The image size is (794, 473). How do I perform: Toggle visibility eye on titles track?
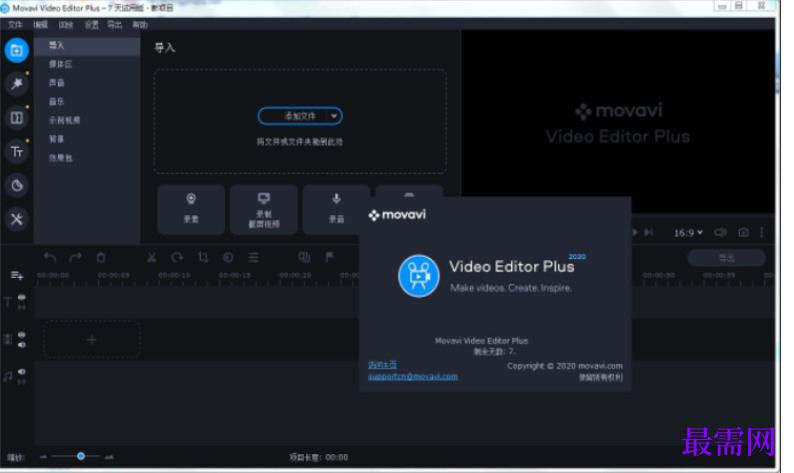22,297
